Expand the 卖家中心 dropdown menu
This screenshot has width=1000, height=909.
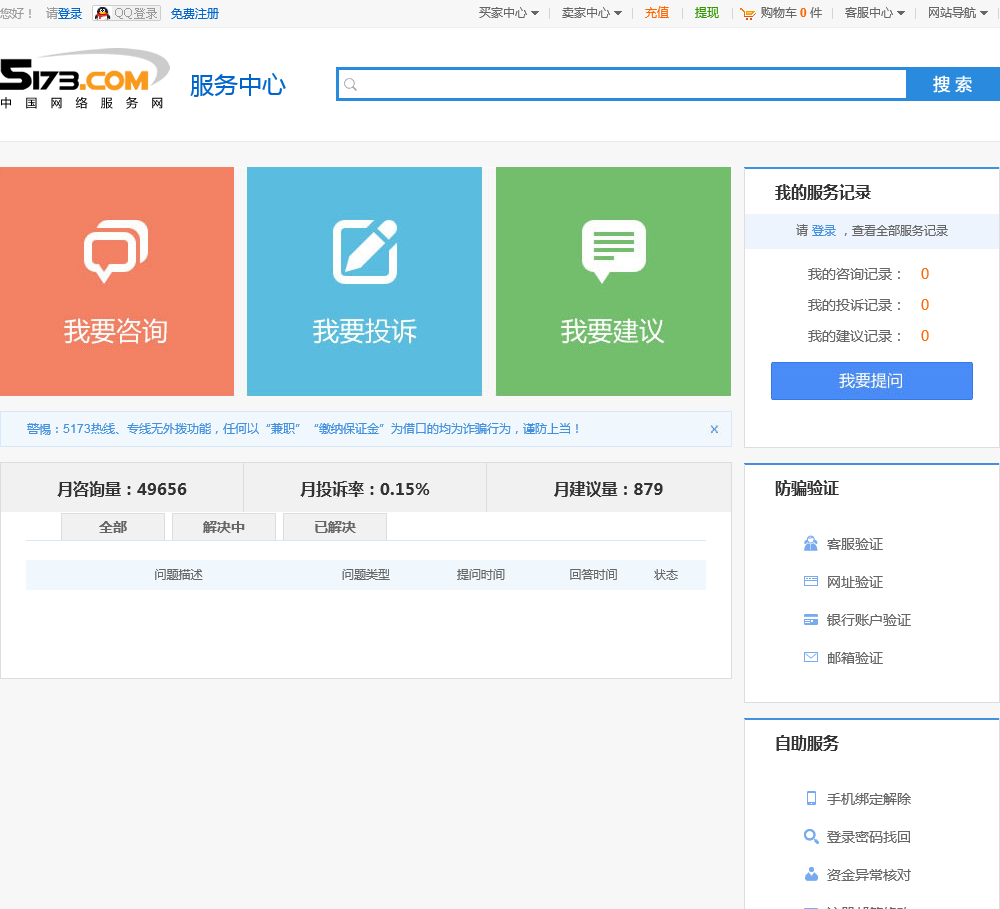(591, 13)
